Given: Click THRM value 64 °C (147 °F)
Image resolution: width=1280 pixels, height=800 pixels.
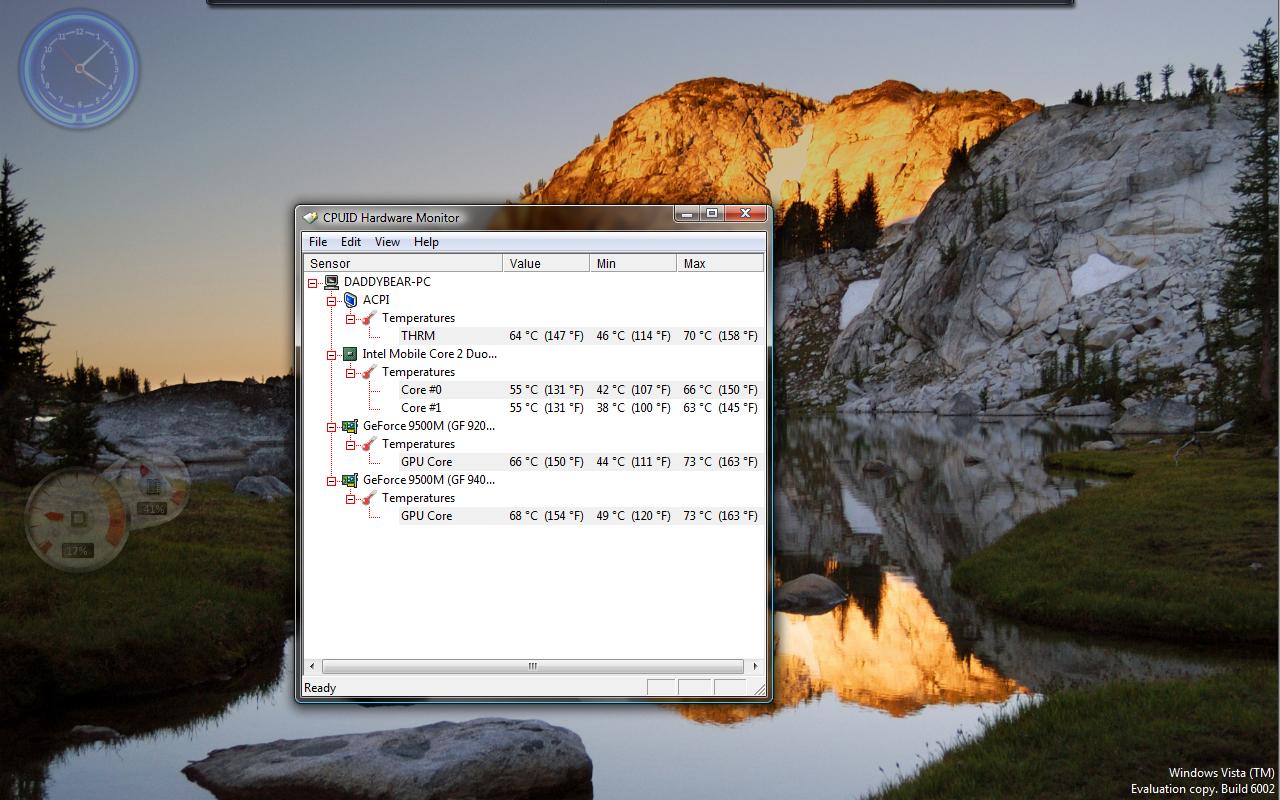Looking at the screenshot, I should pos(546,336).
